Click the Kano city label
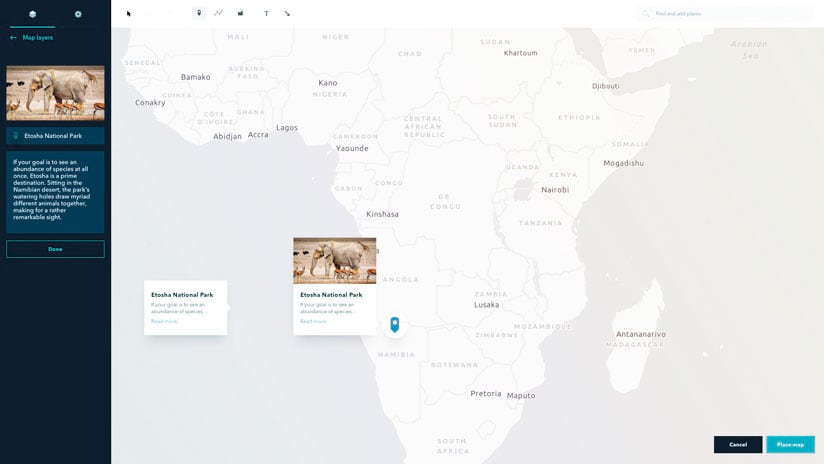Viewport: 824px width, 464px height. coord(327,83)
